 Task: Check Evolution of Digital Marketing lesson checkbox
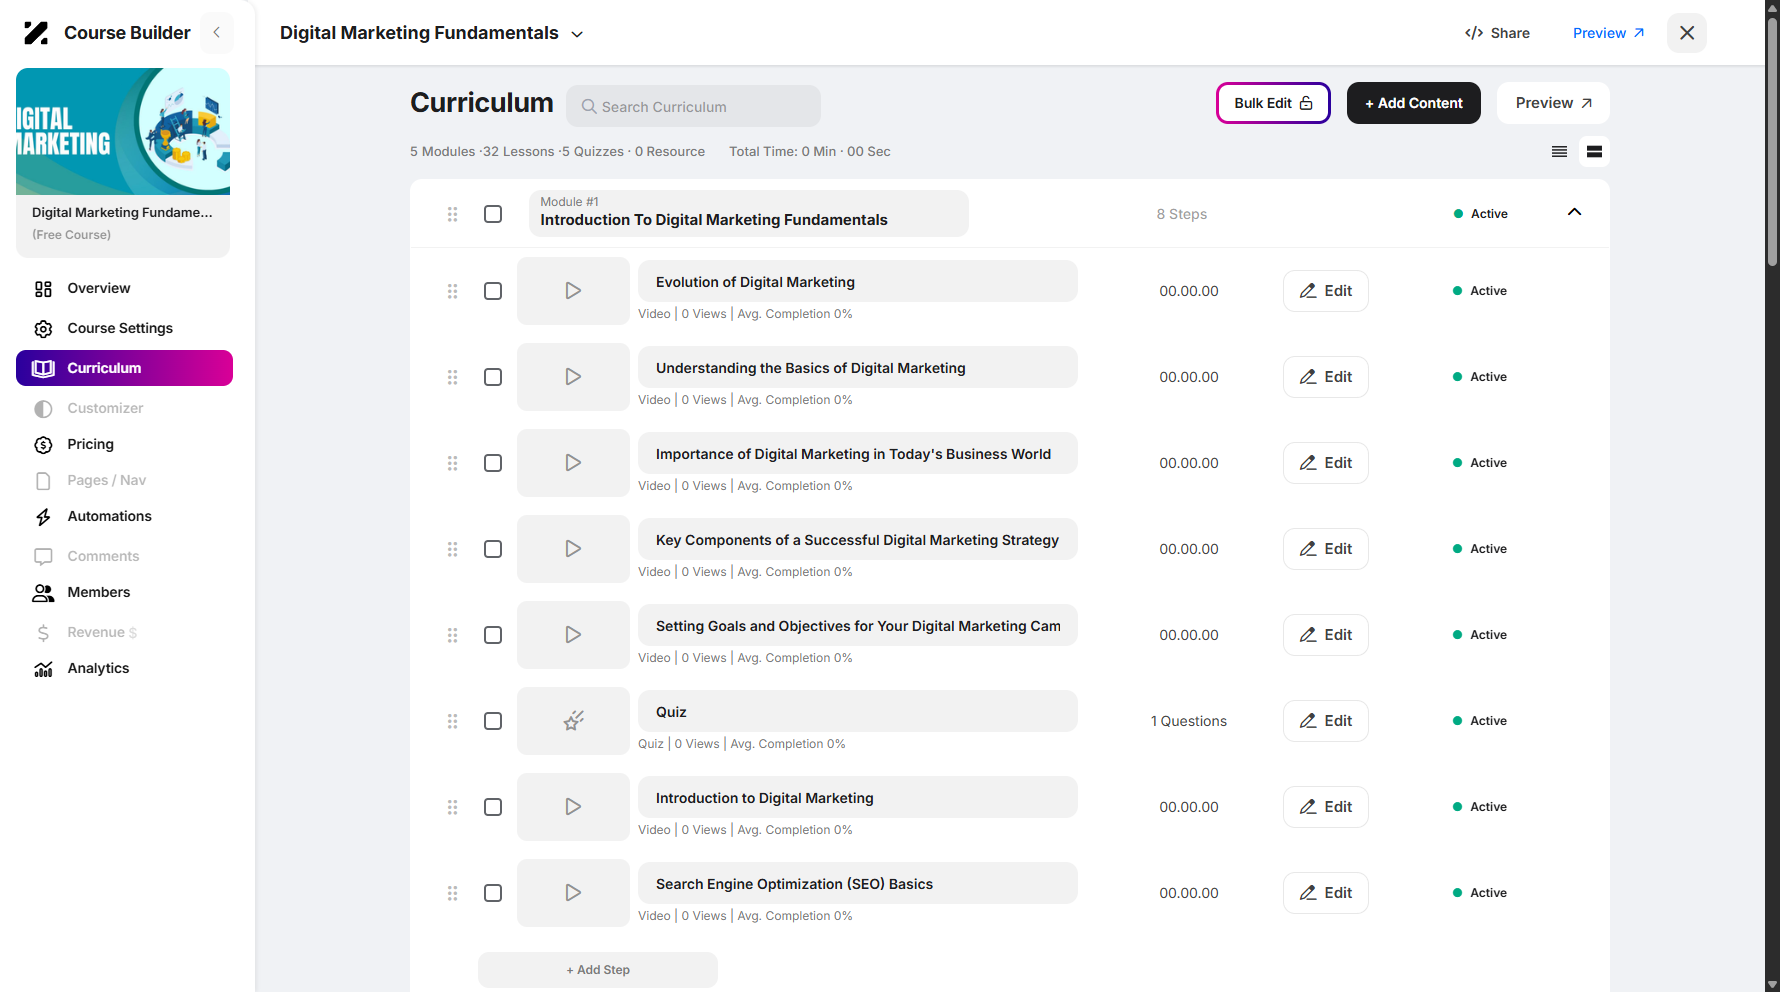(x=493, y=291)
